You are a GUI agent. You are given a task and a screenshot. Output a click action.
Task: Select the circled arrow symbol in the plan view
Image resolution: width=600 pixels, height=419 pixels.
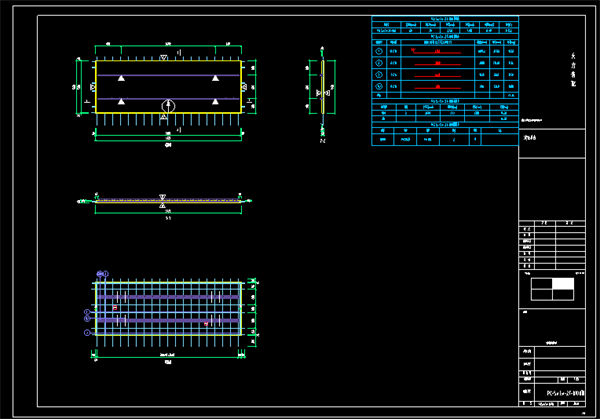pos(168,106)
